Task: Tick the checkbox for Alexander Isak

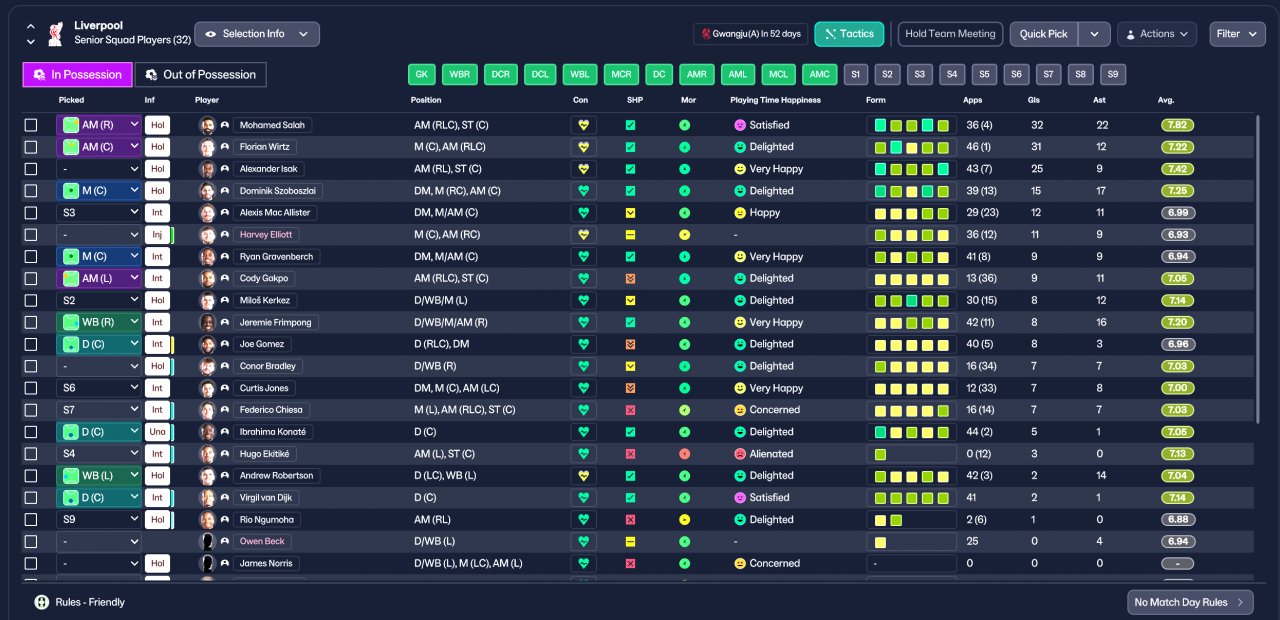Action: pos(31,169)
